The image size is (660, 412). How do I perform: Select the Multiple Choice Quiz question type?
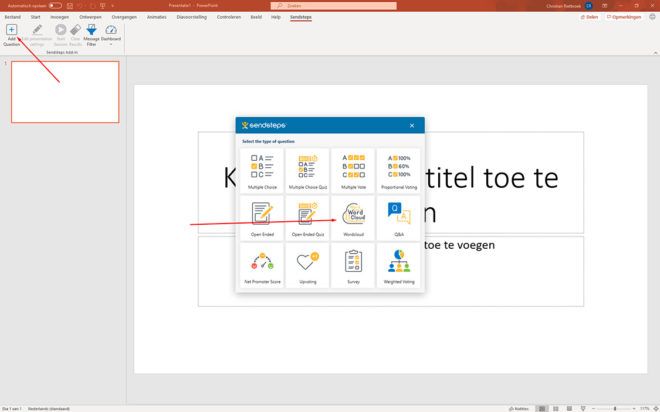pos(308,171)
